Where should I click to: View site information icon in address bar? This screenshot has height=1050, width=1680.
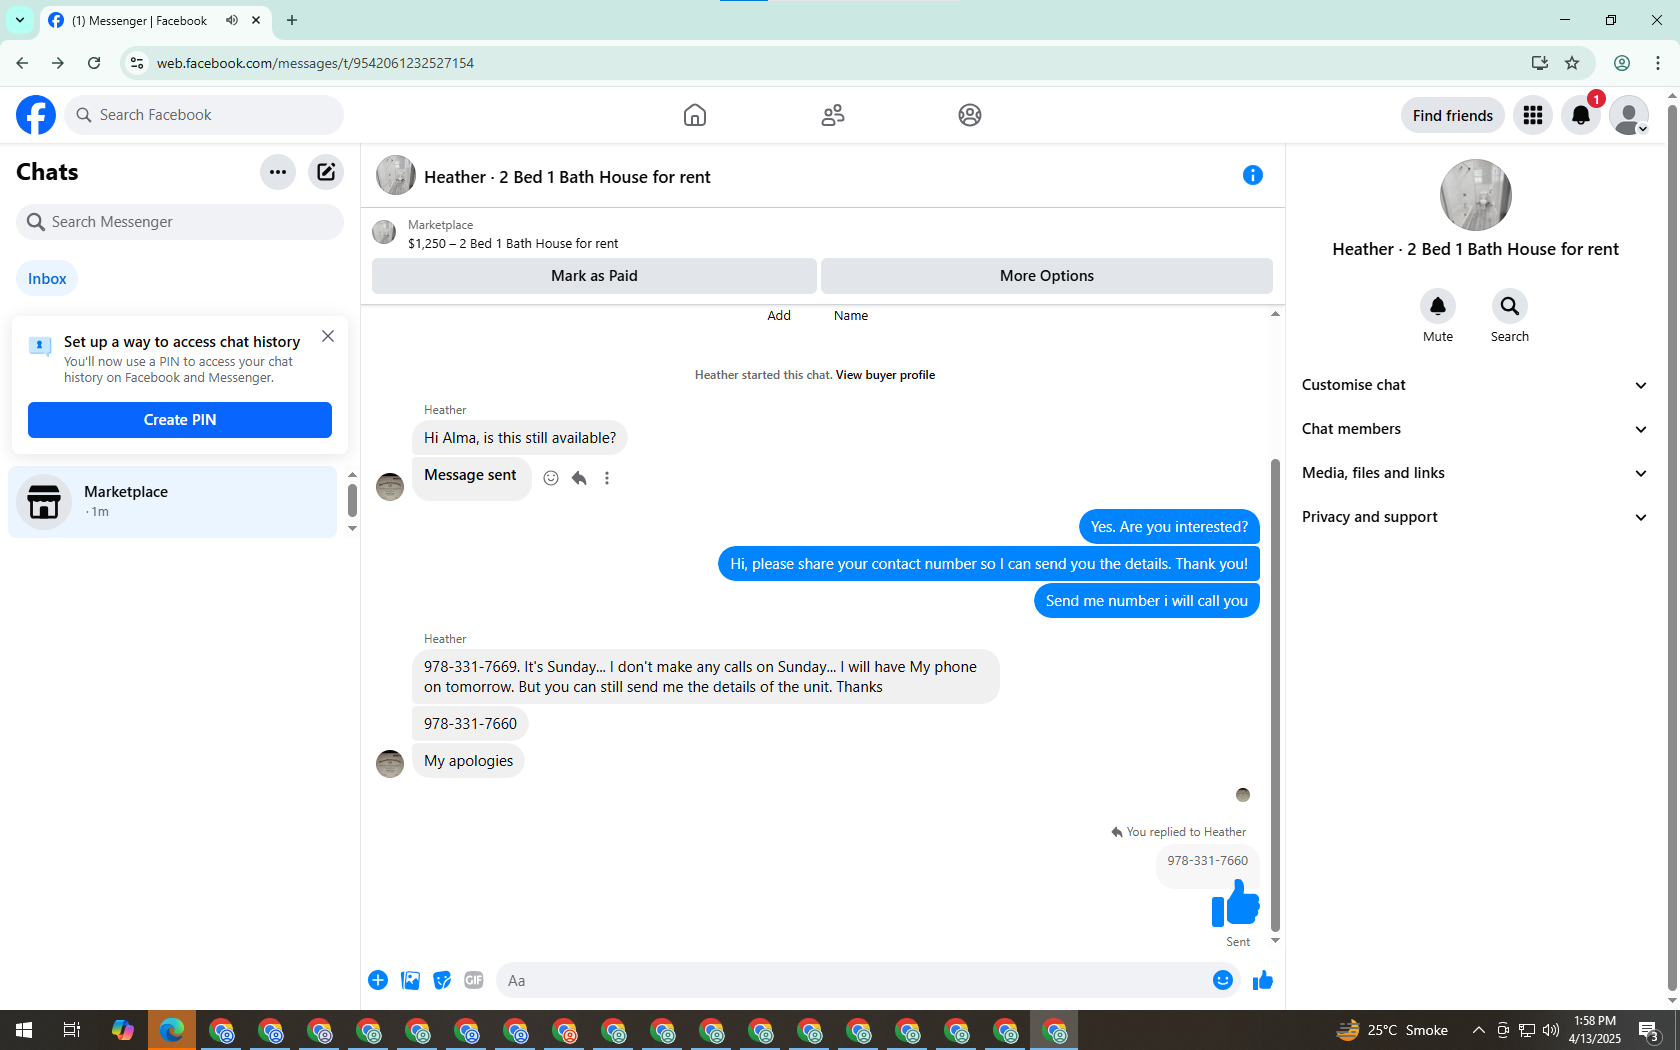pos(137,63)
